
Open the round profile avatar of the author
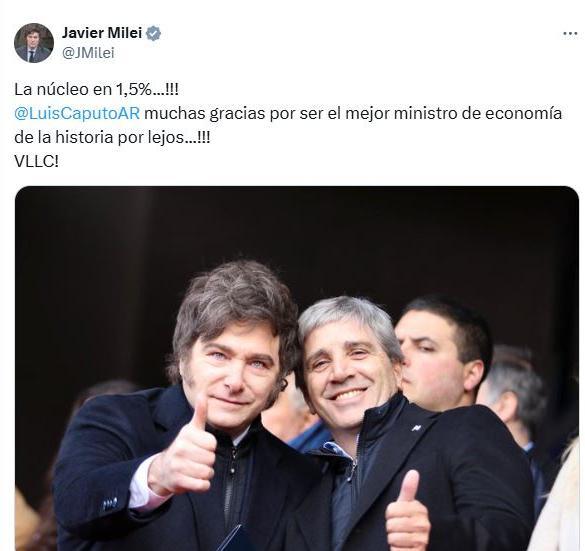pyautogui.click(x=34, y=43)
